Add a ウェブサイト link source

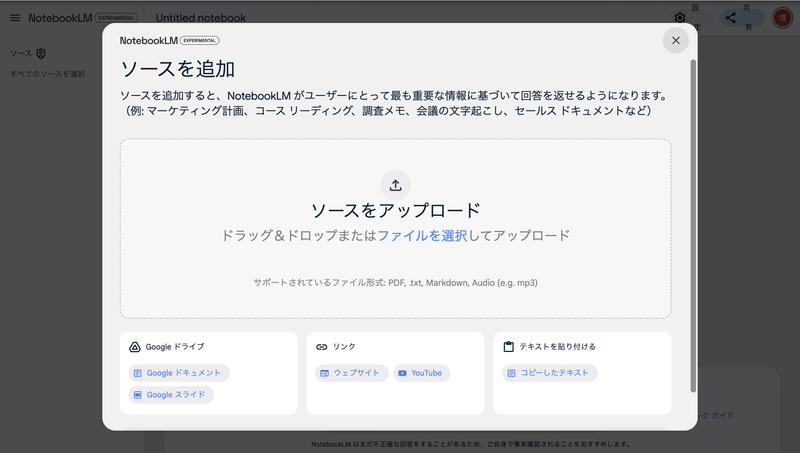(347, 373)
